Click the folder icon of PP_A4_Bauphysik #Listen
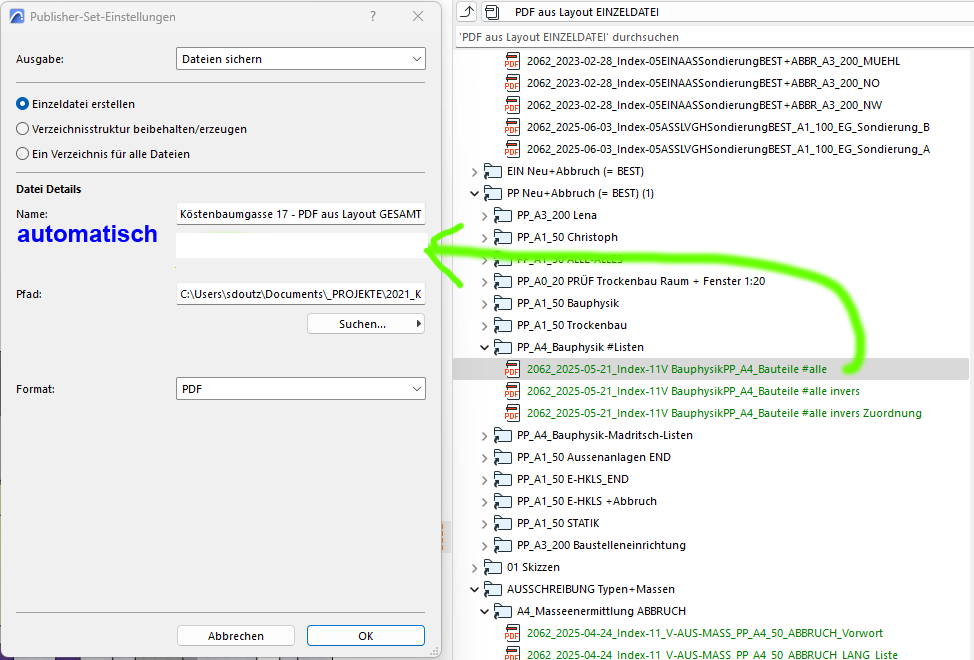This screenshot has height=660, width=974. 503,347
